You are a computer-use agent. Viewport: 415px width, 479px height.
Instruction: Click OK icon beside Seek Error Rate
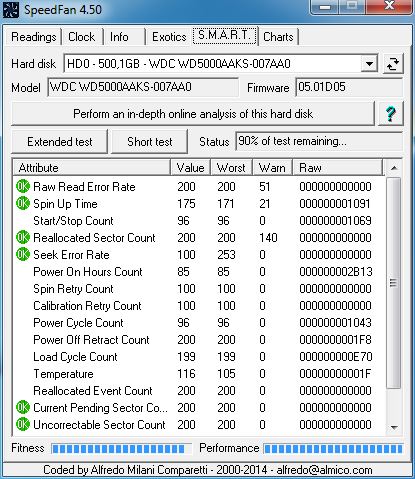(23, 254)
